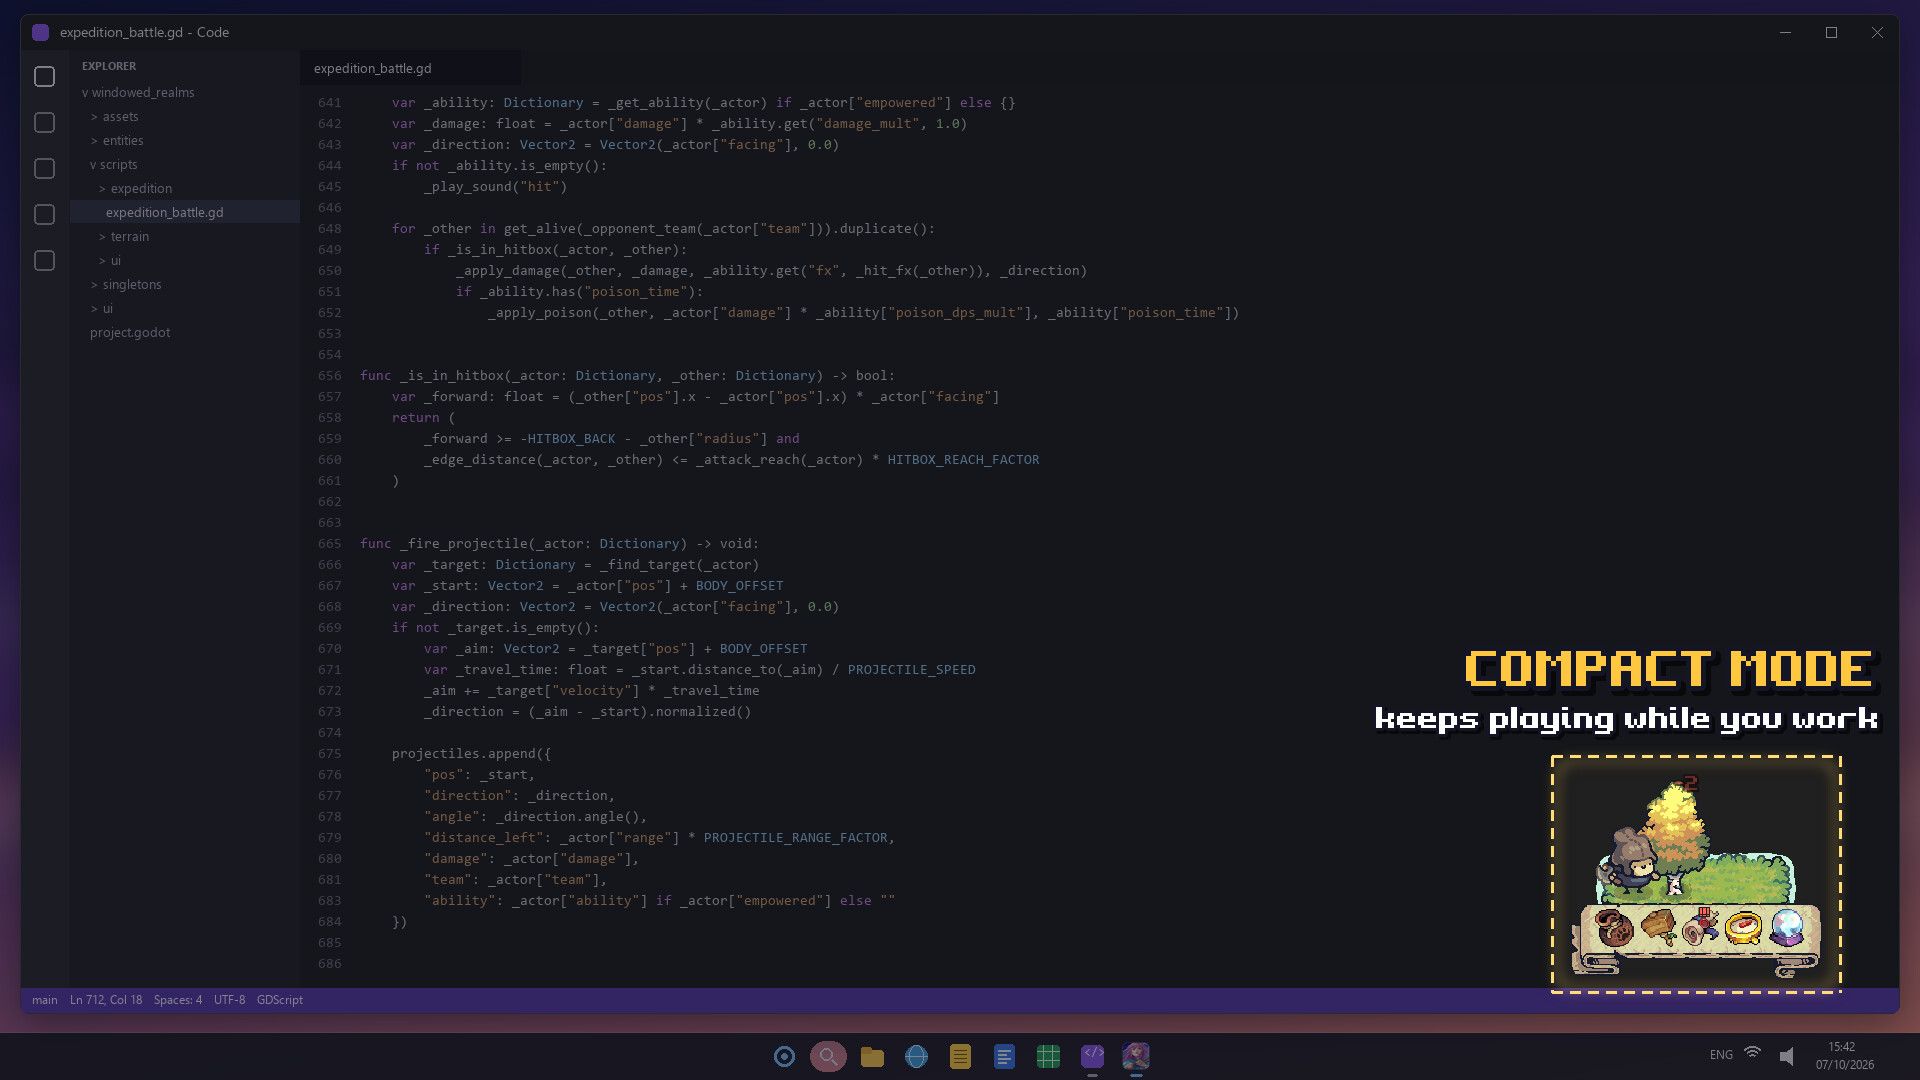
Task: Click the main branch in status bar
Action: click(44, 1000)
